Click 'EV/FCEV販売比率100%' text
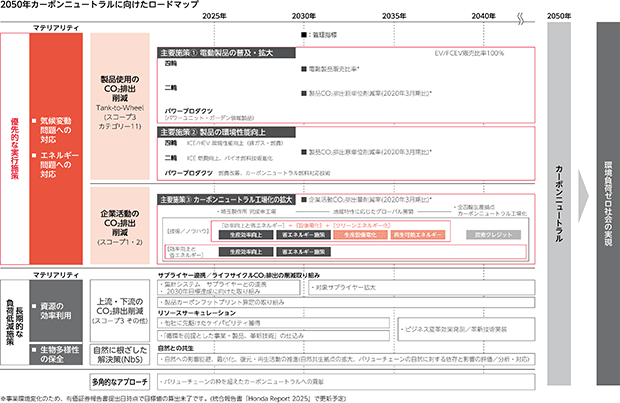The height and width of the screenshot is (403, 620). 469,53
